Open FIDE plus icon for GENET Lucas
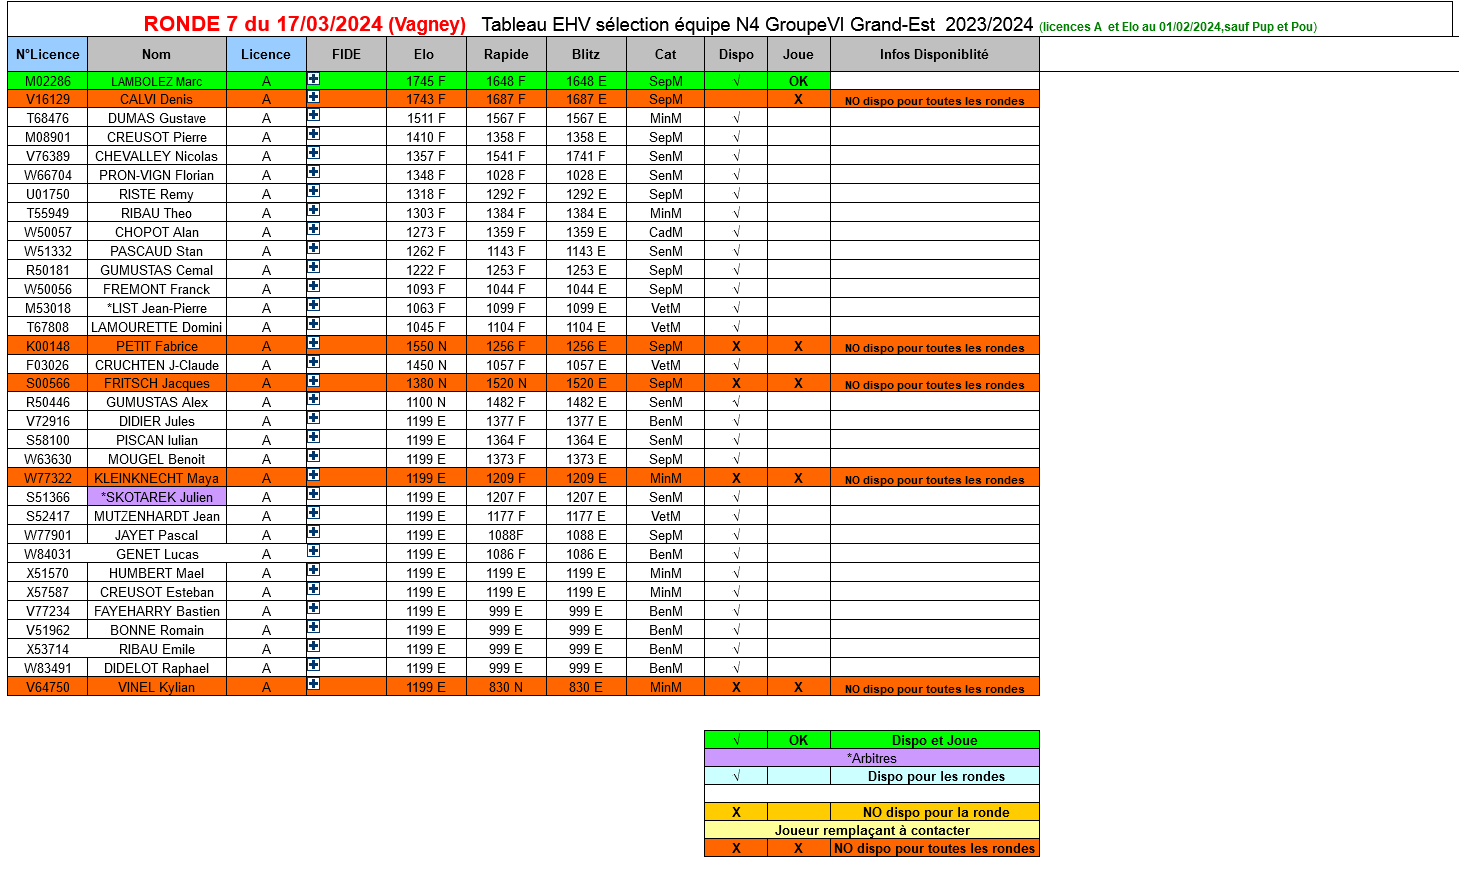1459x872 pixels. (x=313, y=552)
